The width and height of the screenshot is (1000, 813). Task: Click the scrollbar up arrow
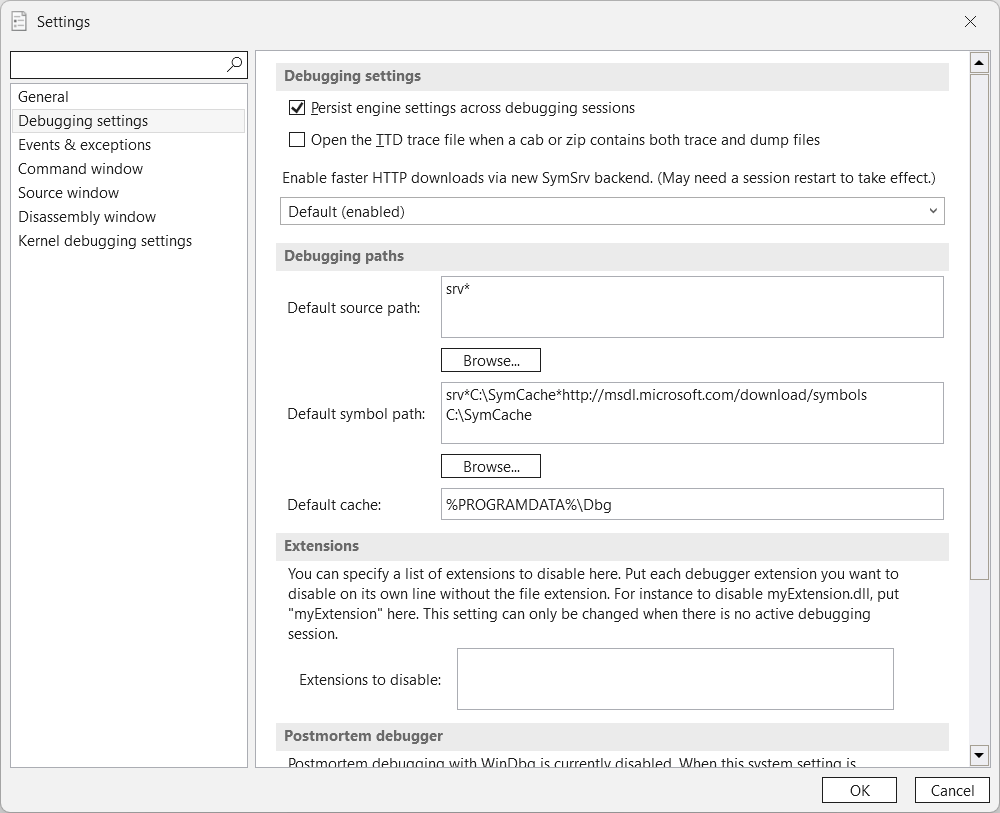pyautogui.click(x=979, y=63)
